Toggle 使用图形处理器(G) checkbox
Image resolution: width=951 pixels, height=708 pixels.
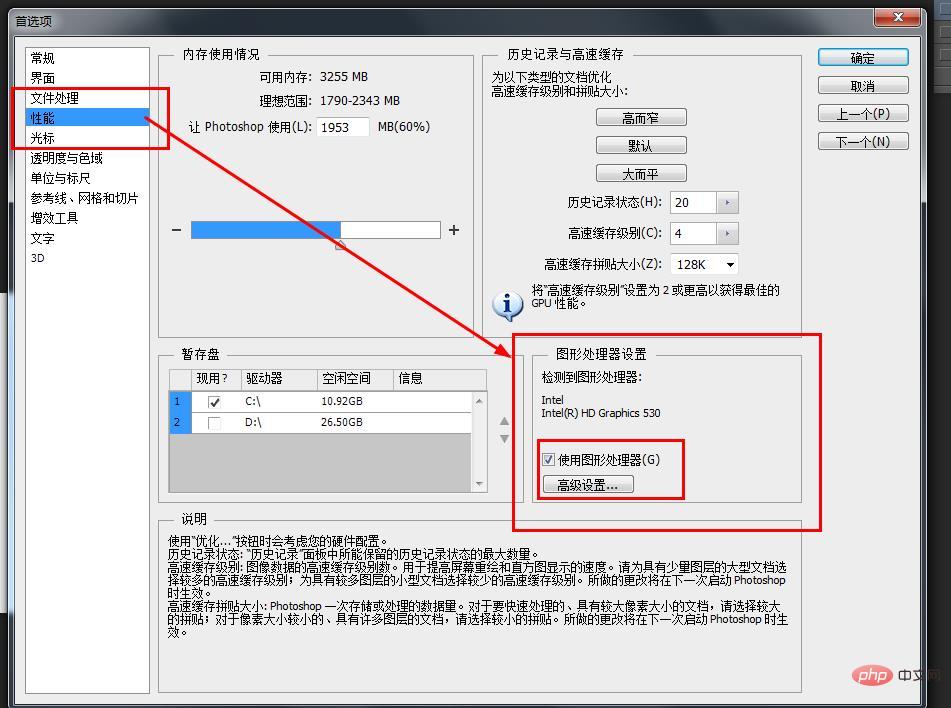(548, 459)
